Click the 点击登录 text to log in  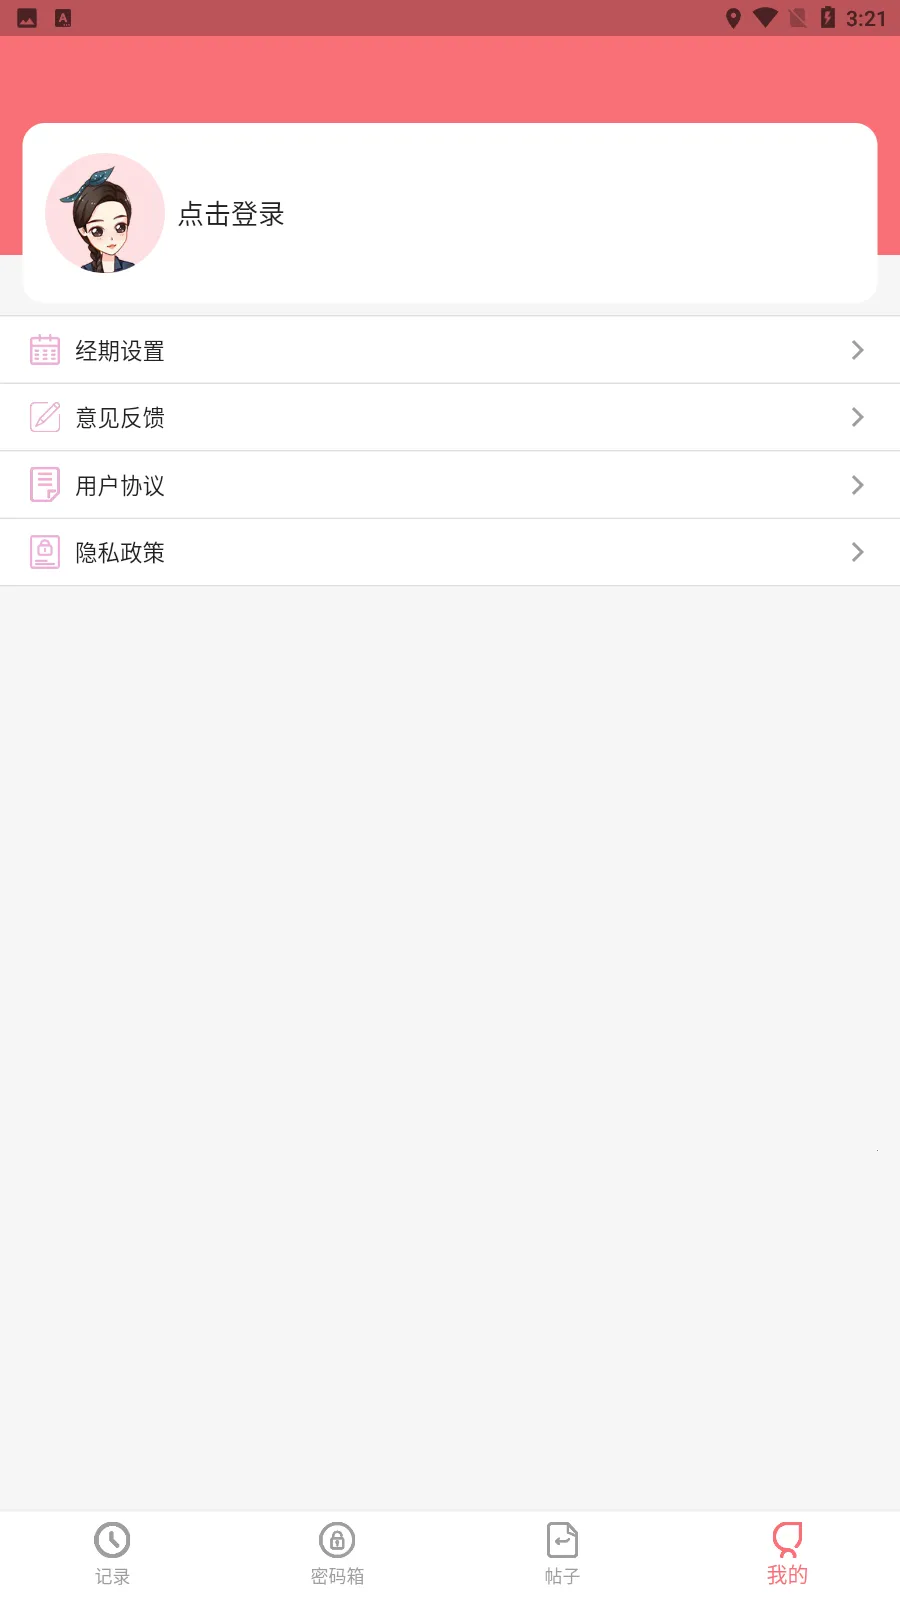click(x=231, y=214)
